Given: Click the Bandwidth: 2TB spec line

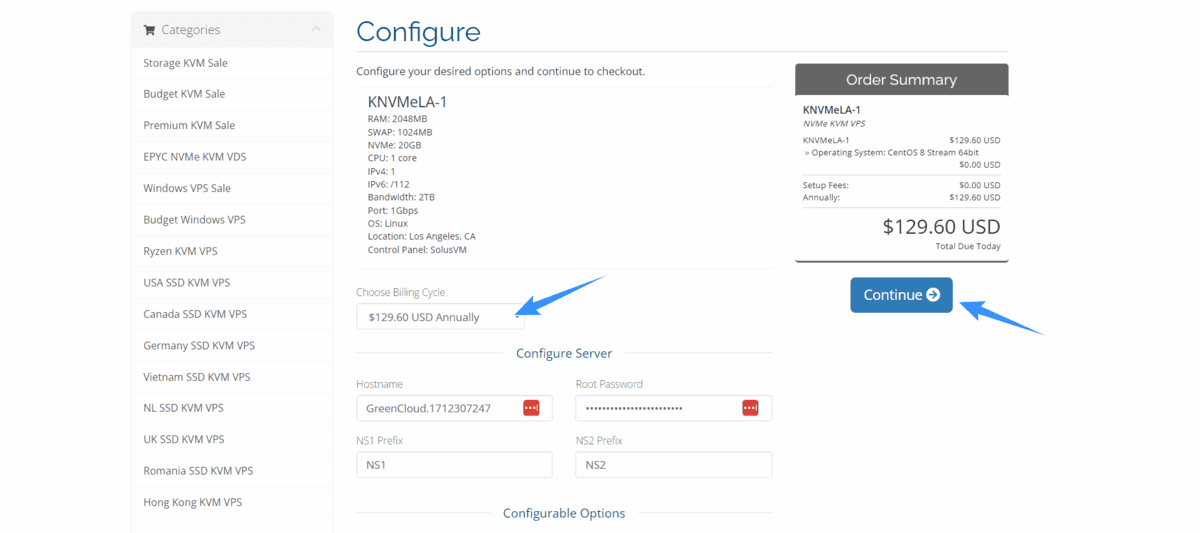Looking at the screenshot, I should click(x=401, y=198).
